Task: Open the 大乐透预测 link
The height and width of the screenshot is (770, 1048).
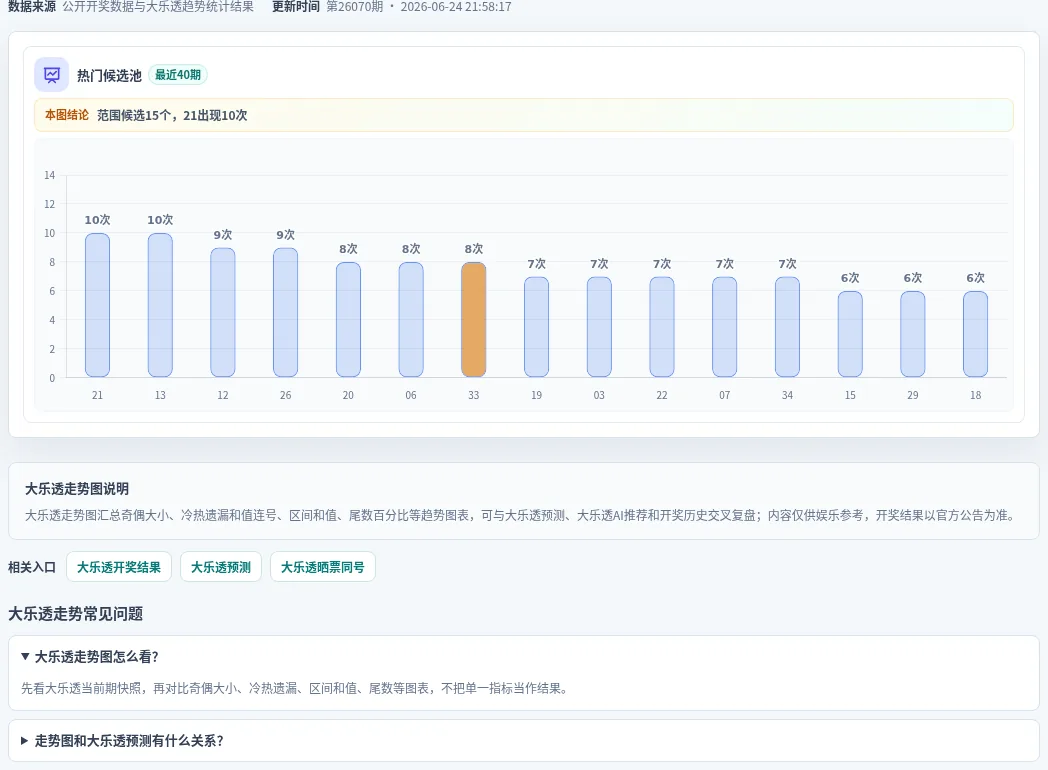Action: click(221, 567)
